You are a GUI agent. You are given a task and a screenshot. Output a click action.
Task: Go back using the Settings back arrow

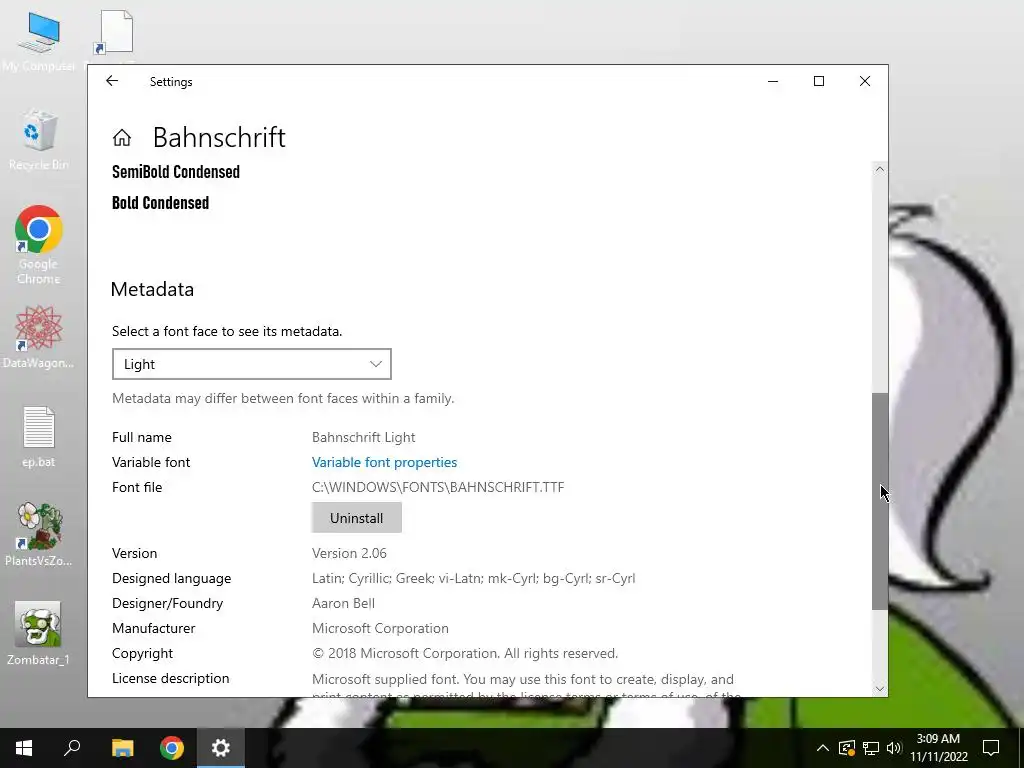click(112, 81)
